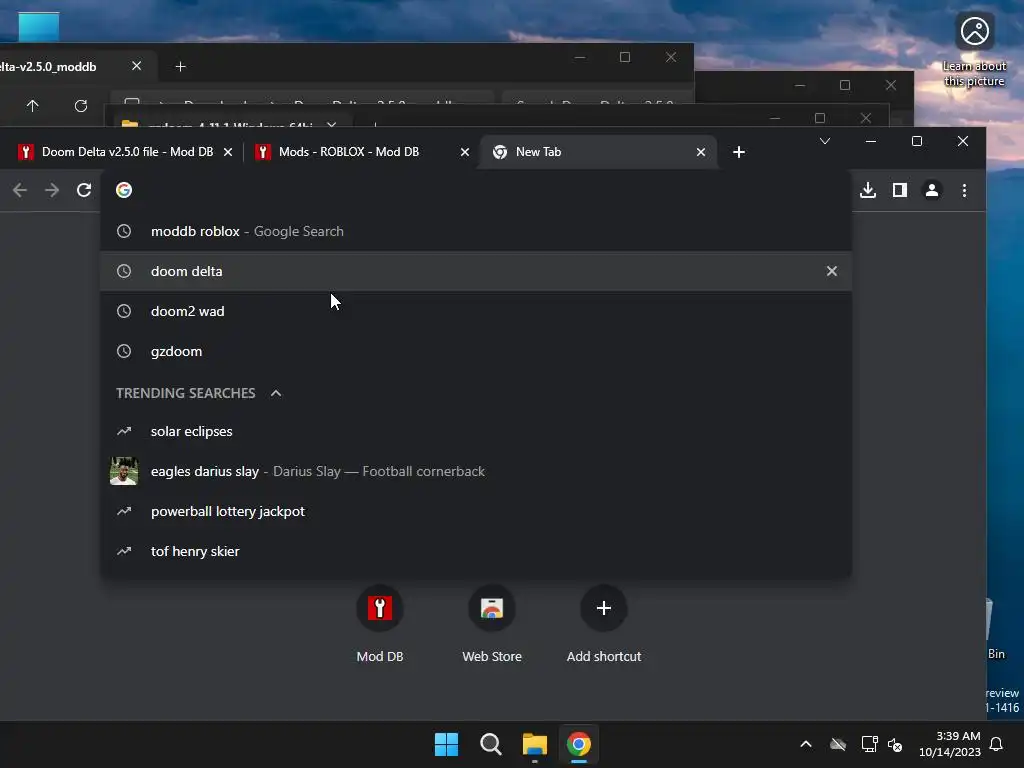Open a new Chrome tab
This screenshot has height=768, width=1024.
739,152
